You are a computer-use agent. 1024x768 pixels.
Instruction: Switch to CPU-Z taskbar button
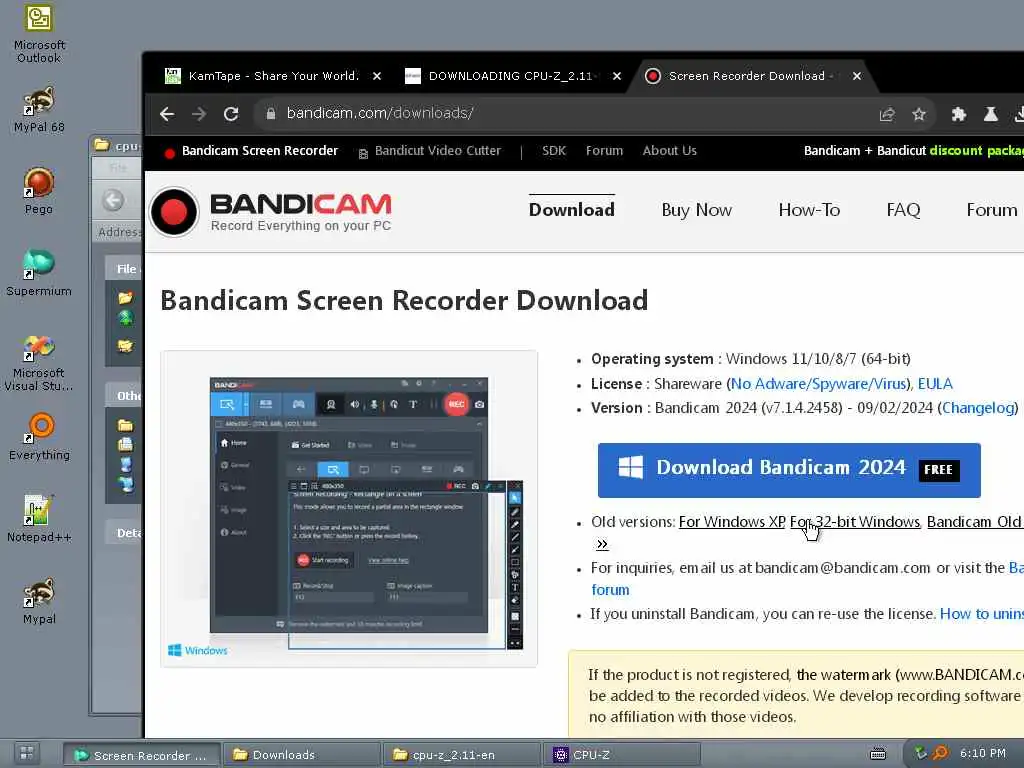pos(622,755)
